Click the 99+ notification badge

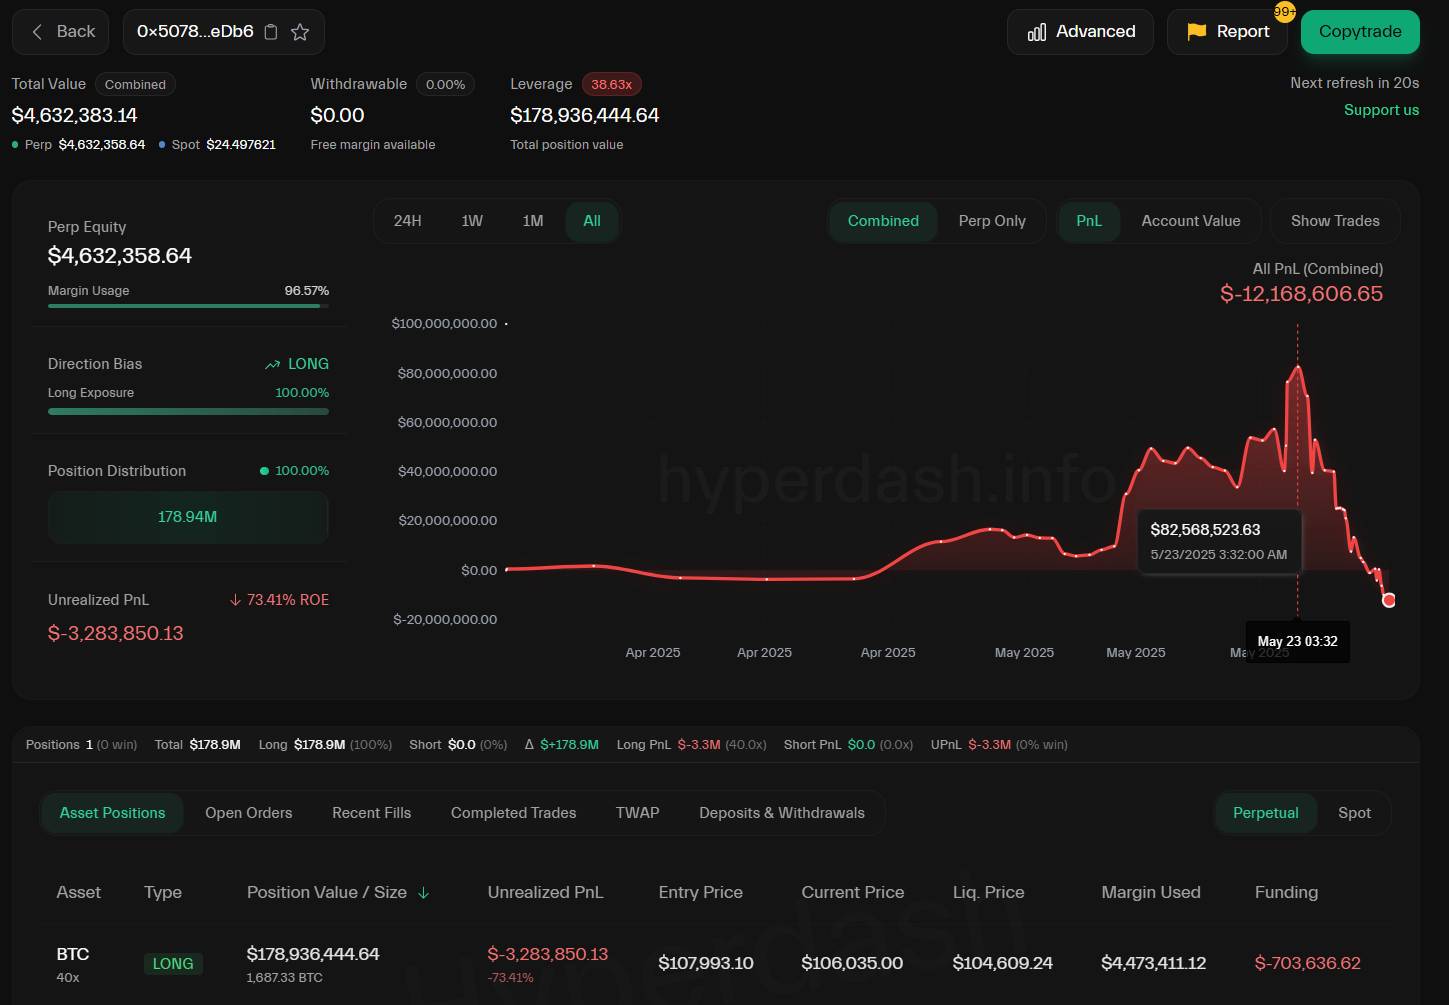[1284, 12]
